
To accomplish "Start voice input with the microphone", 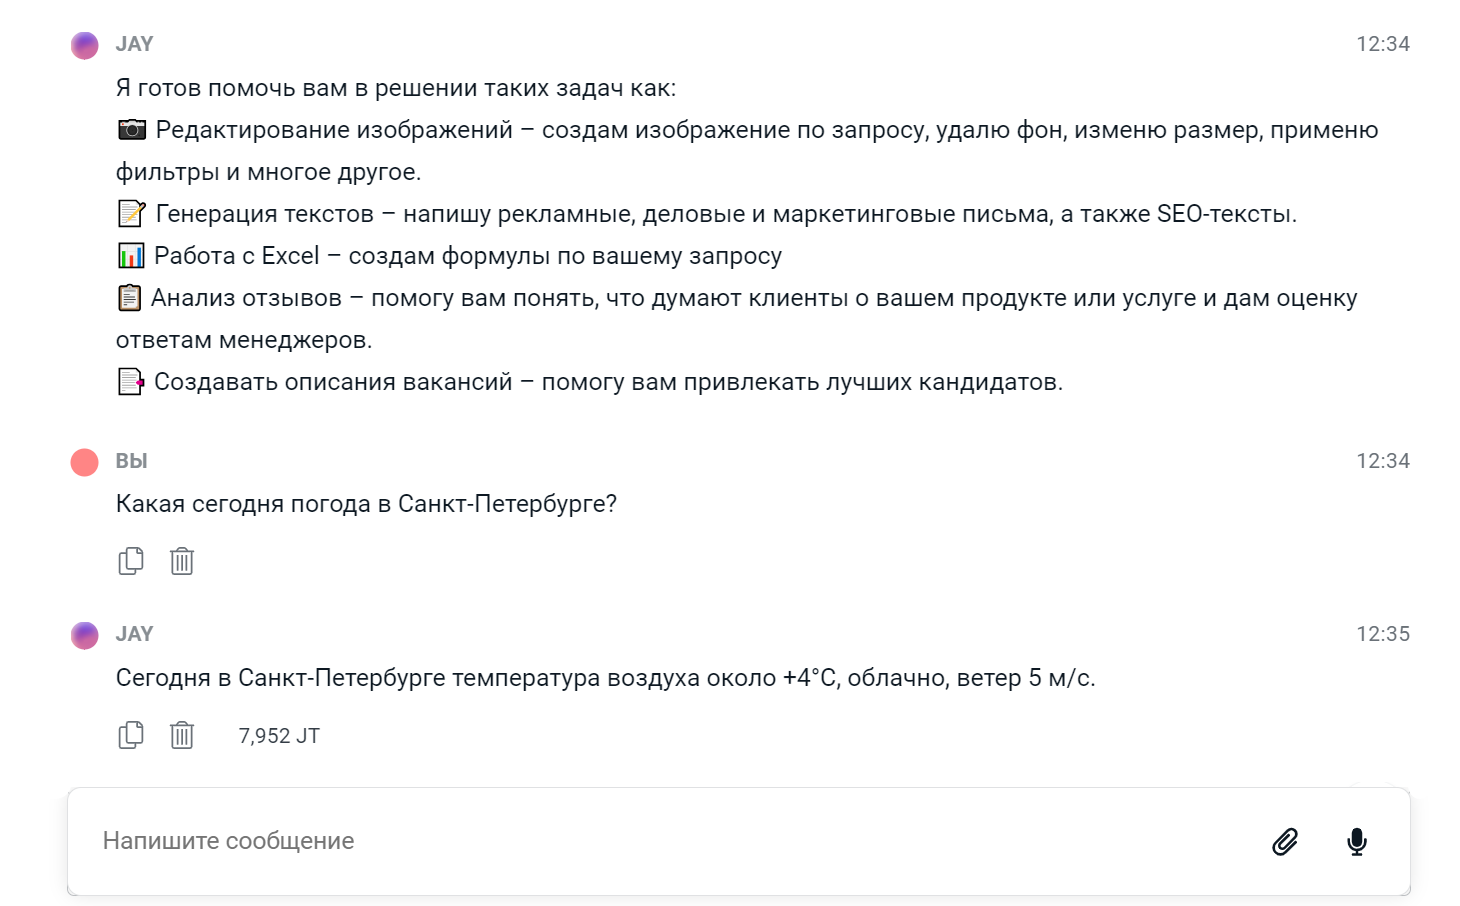I will [x=1357, y=842].
